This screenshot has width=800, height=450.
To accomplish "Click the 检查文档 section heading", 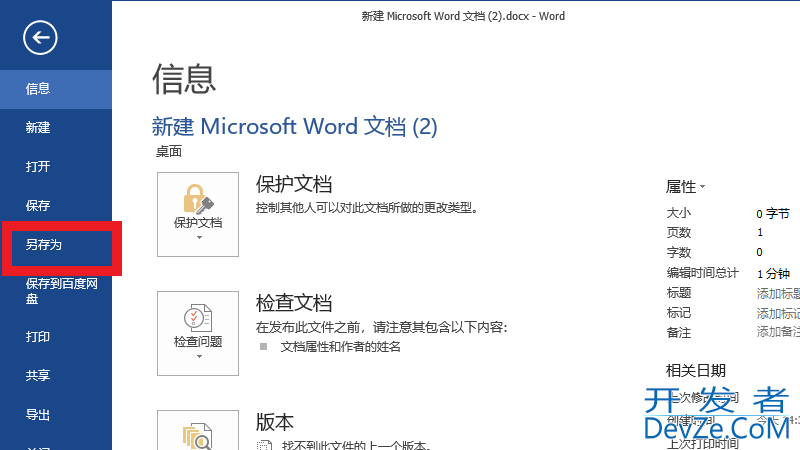I will coord(294,303).
